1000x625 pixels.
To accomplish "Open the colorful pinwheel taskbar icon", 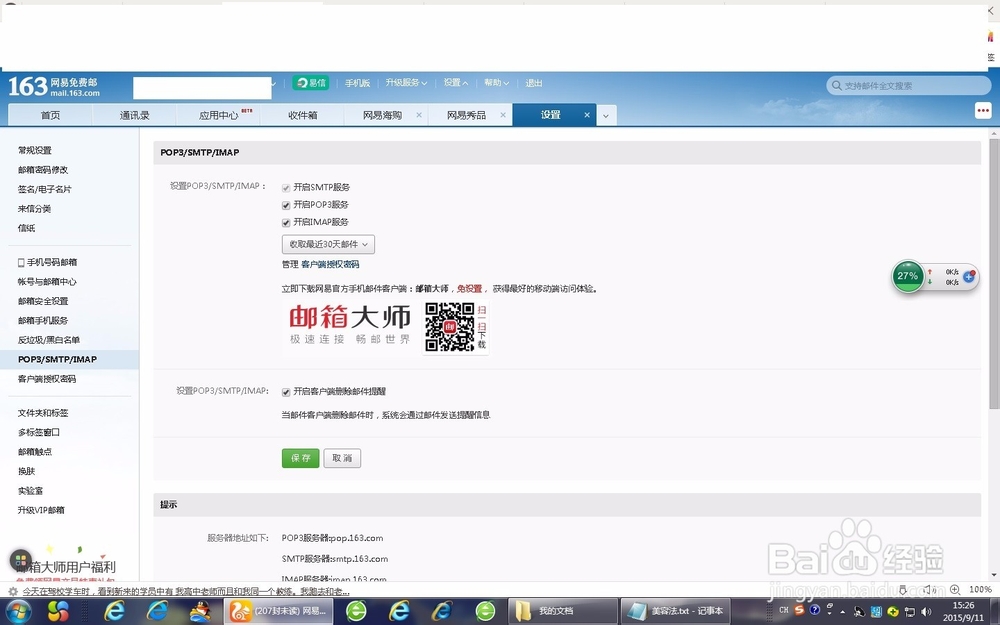I will 58,612.
